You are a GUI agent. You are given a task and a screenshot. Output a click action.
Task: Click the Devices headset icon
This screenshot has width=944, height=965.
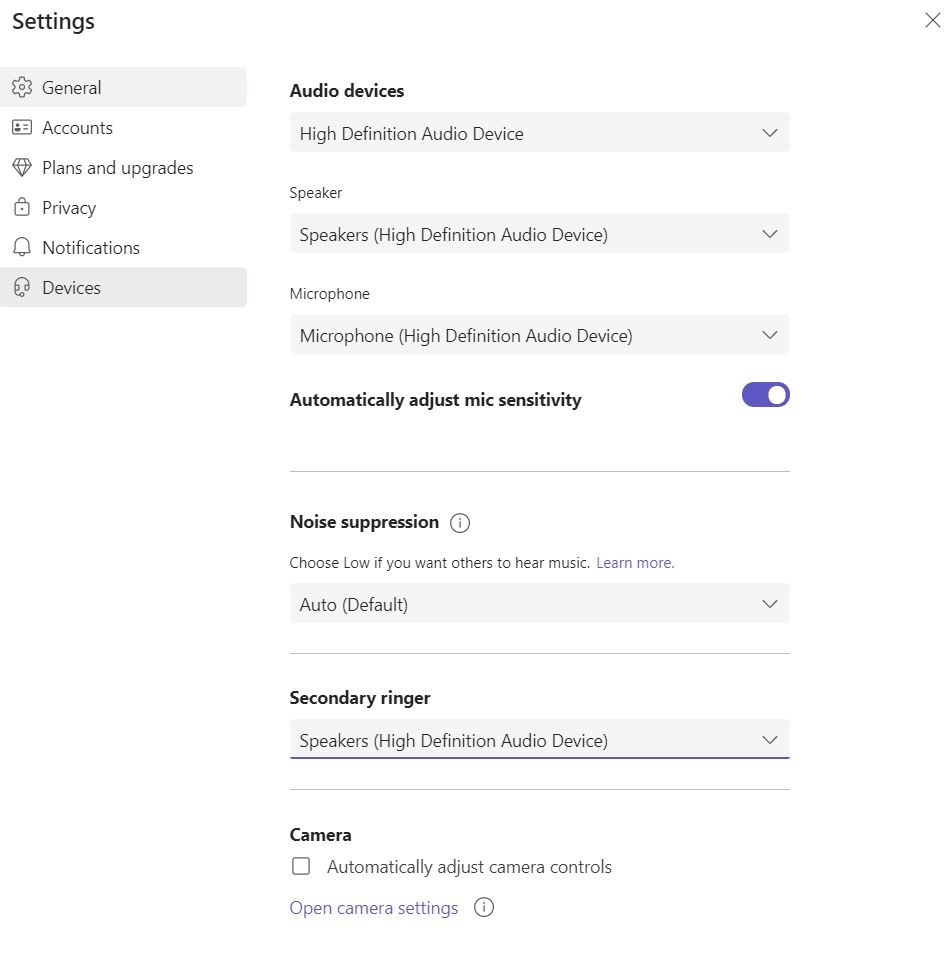coord(22,287)
